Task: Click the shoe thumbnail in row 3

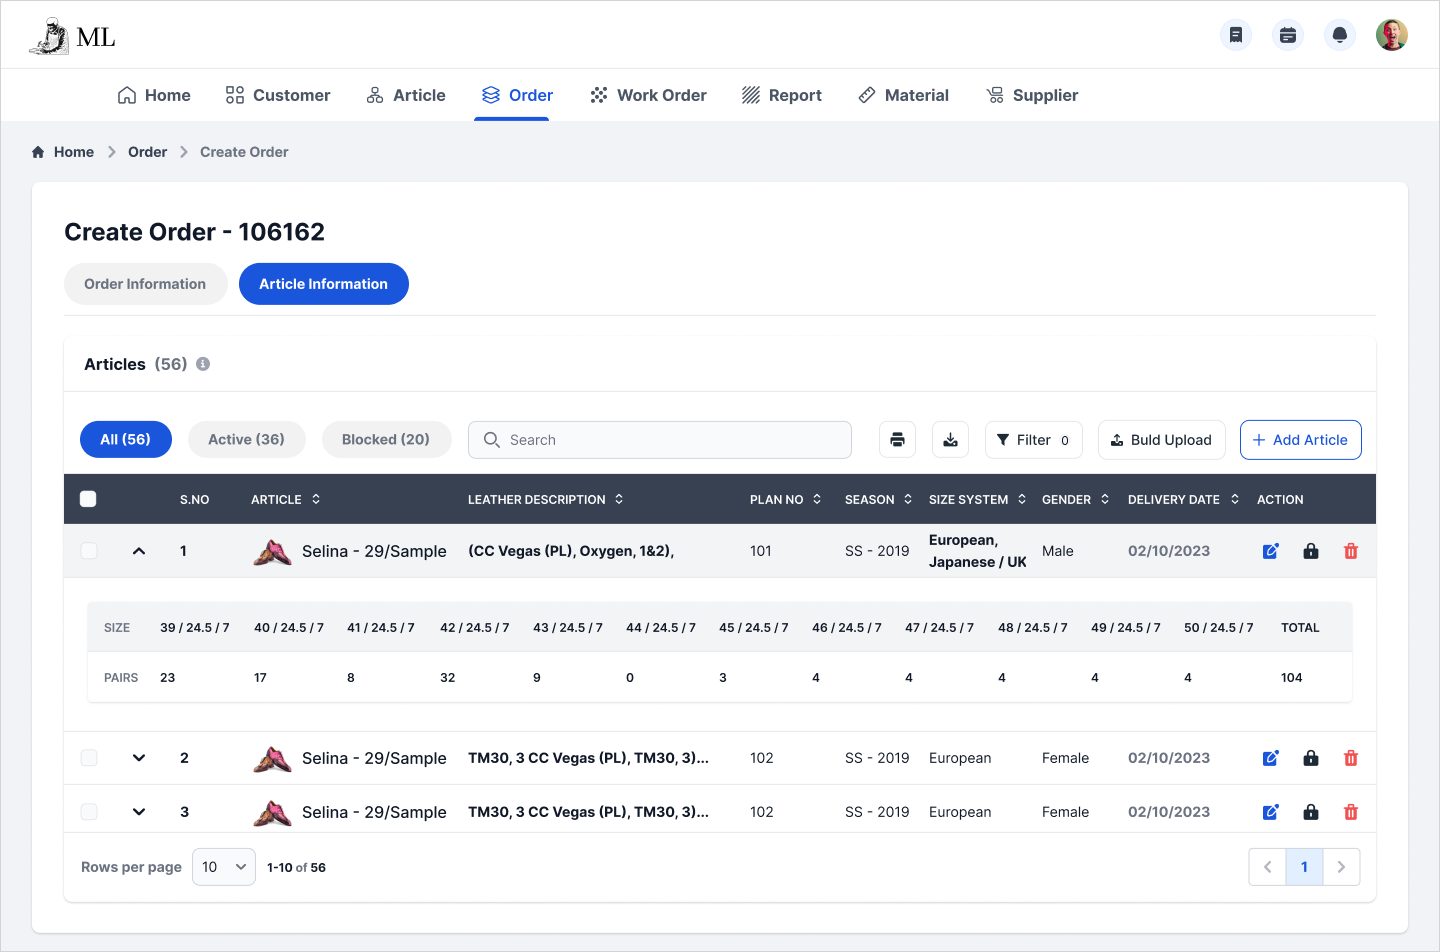Action: (x=272, y=813)
